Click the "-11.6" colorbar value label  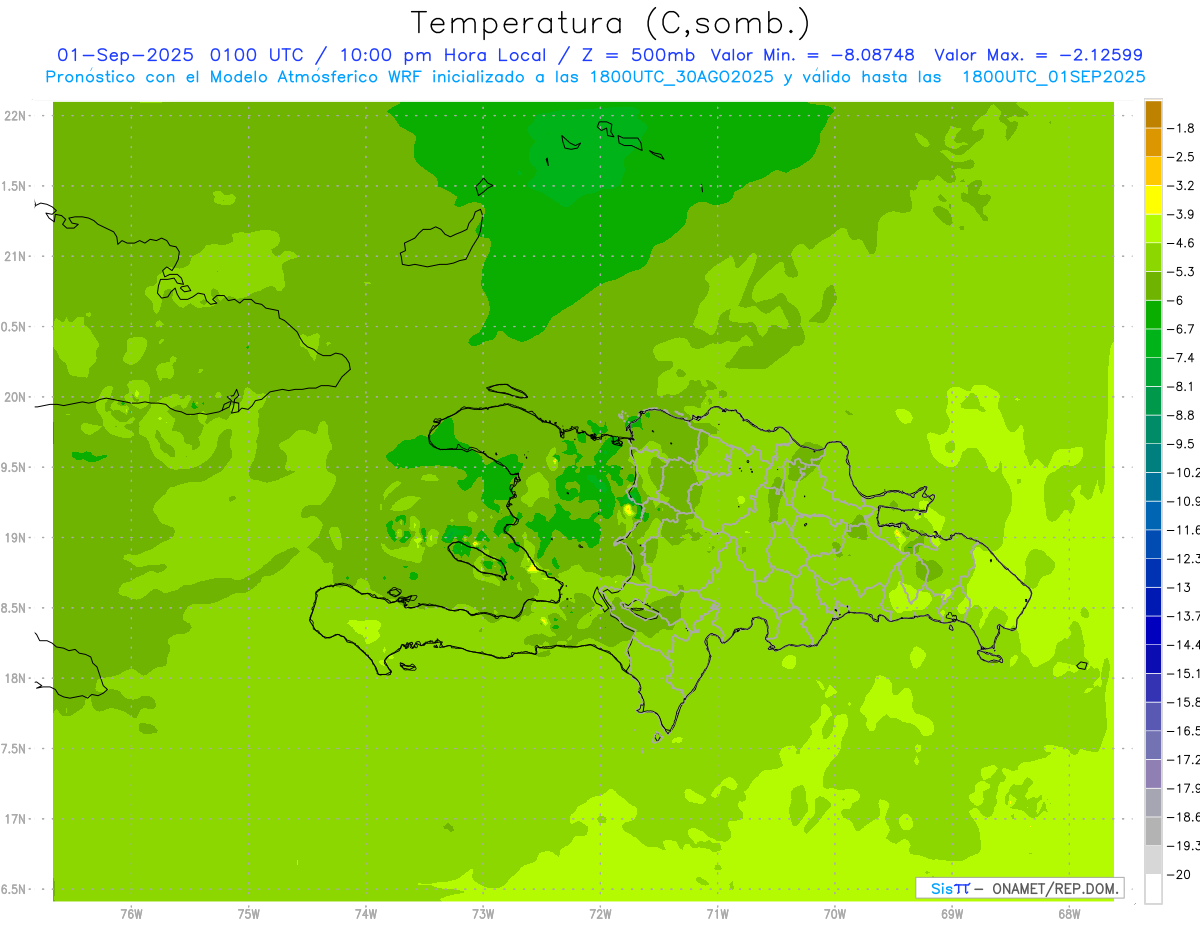(1186, 530)
